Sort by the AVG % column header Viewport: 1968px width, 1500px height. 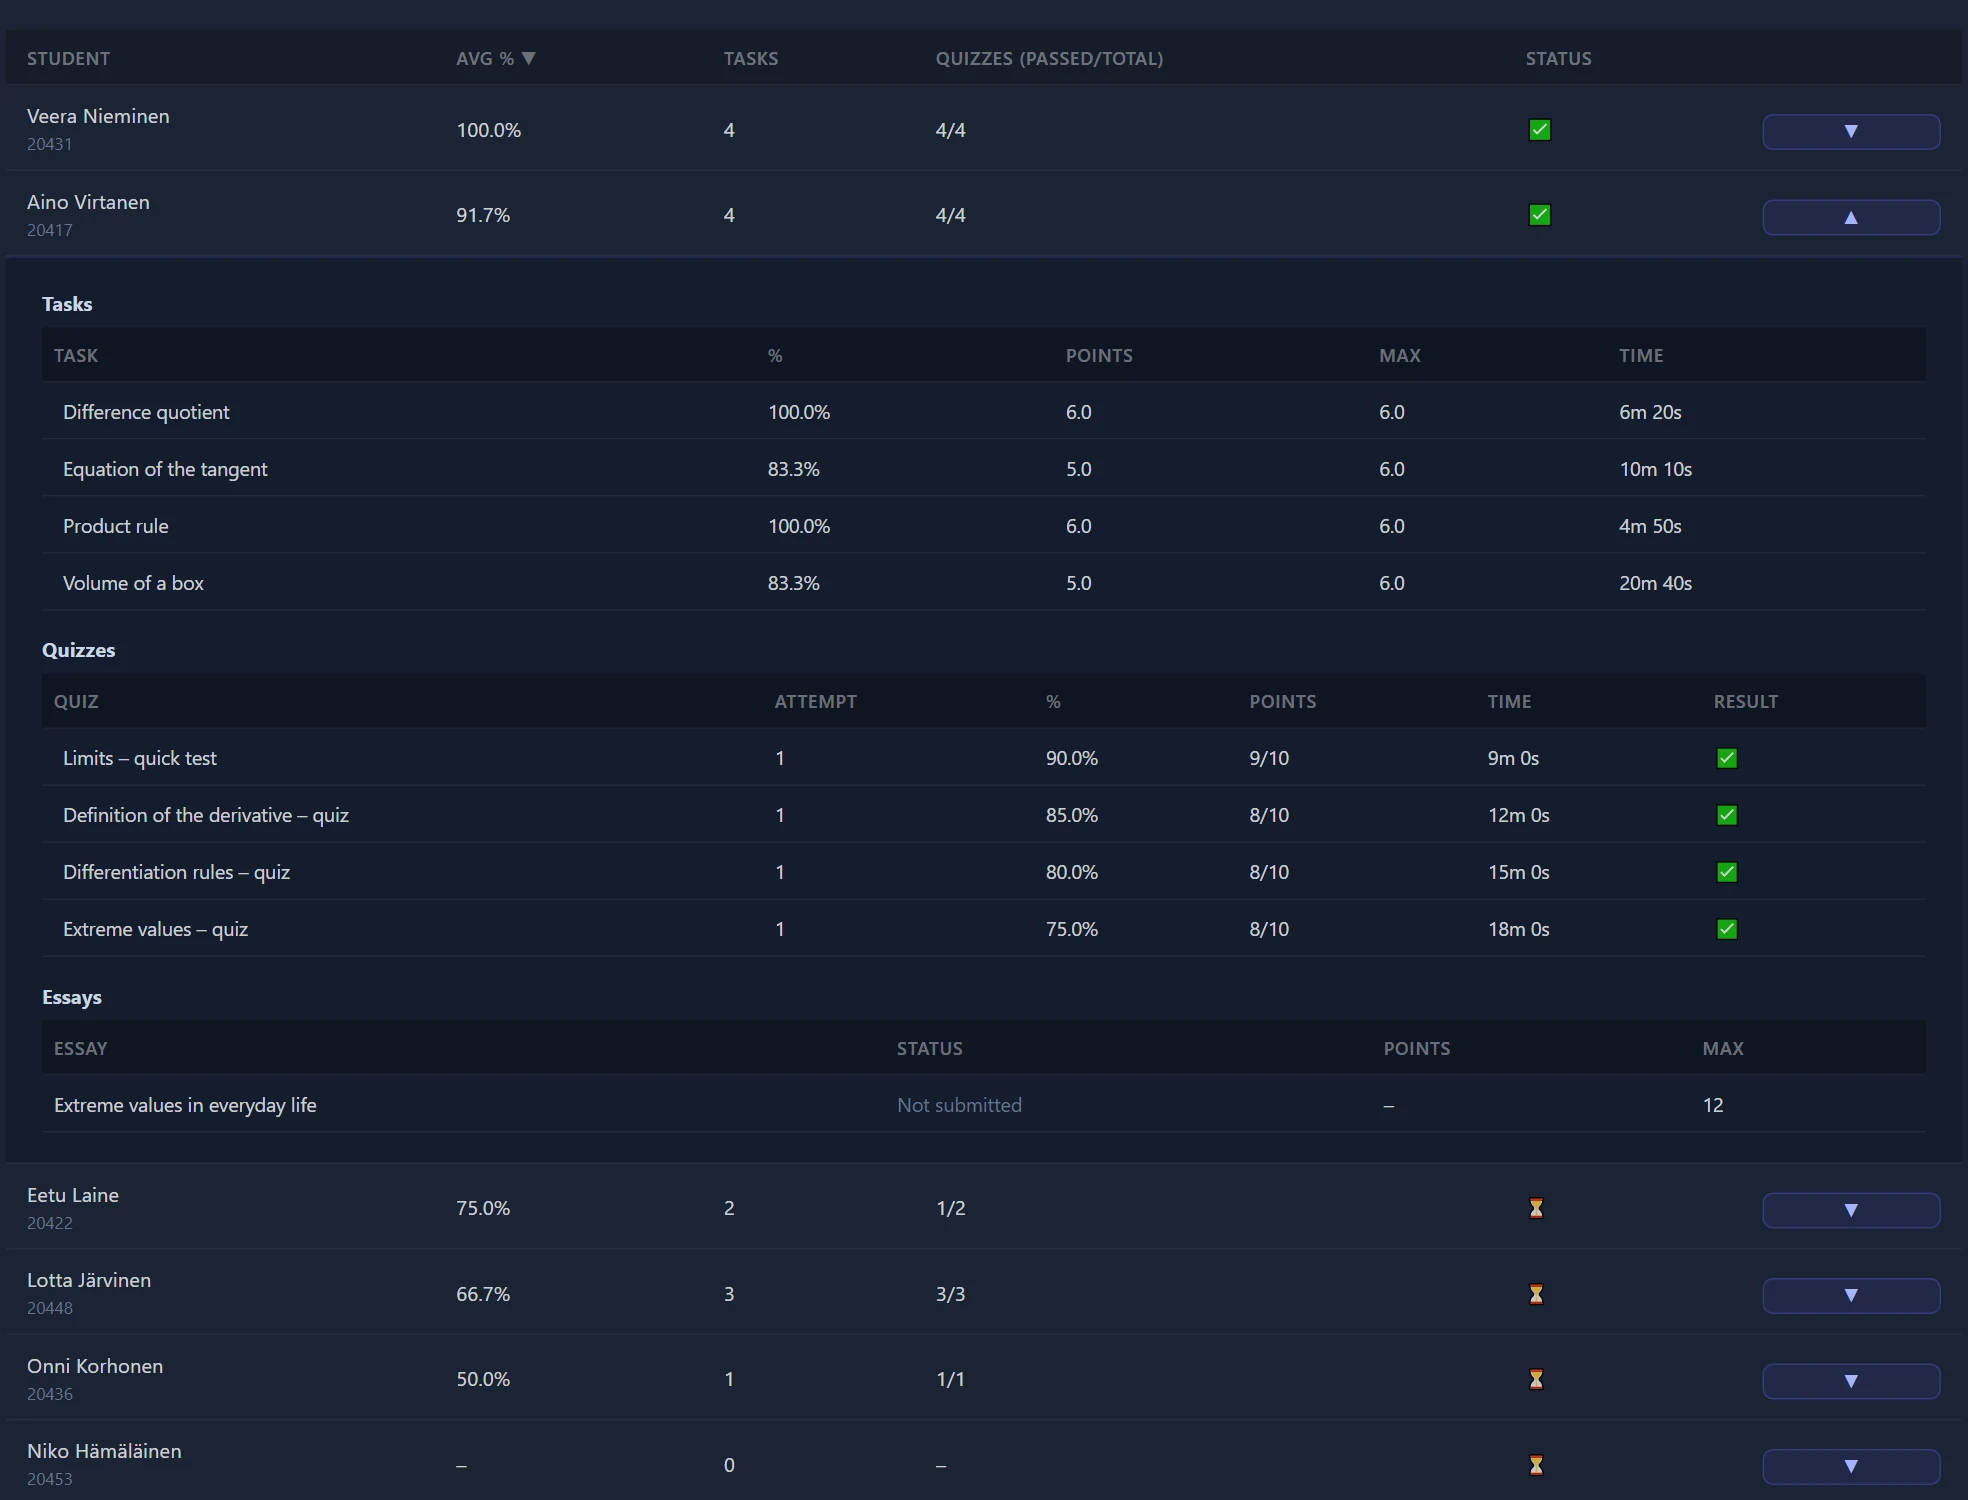click(496, 58)
